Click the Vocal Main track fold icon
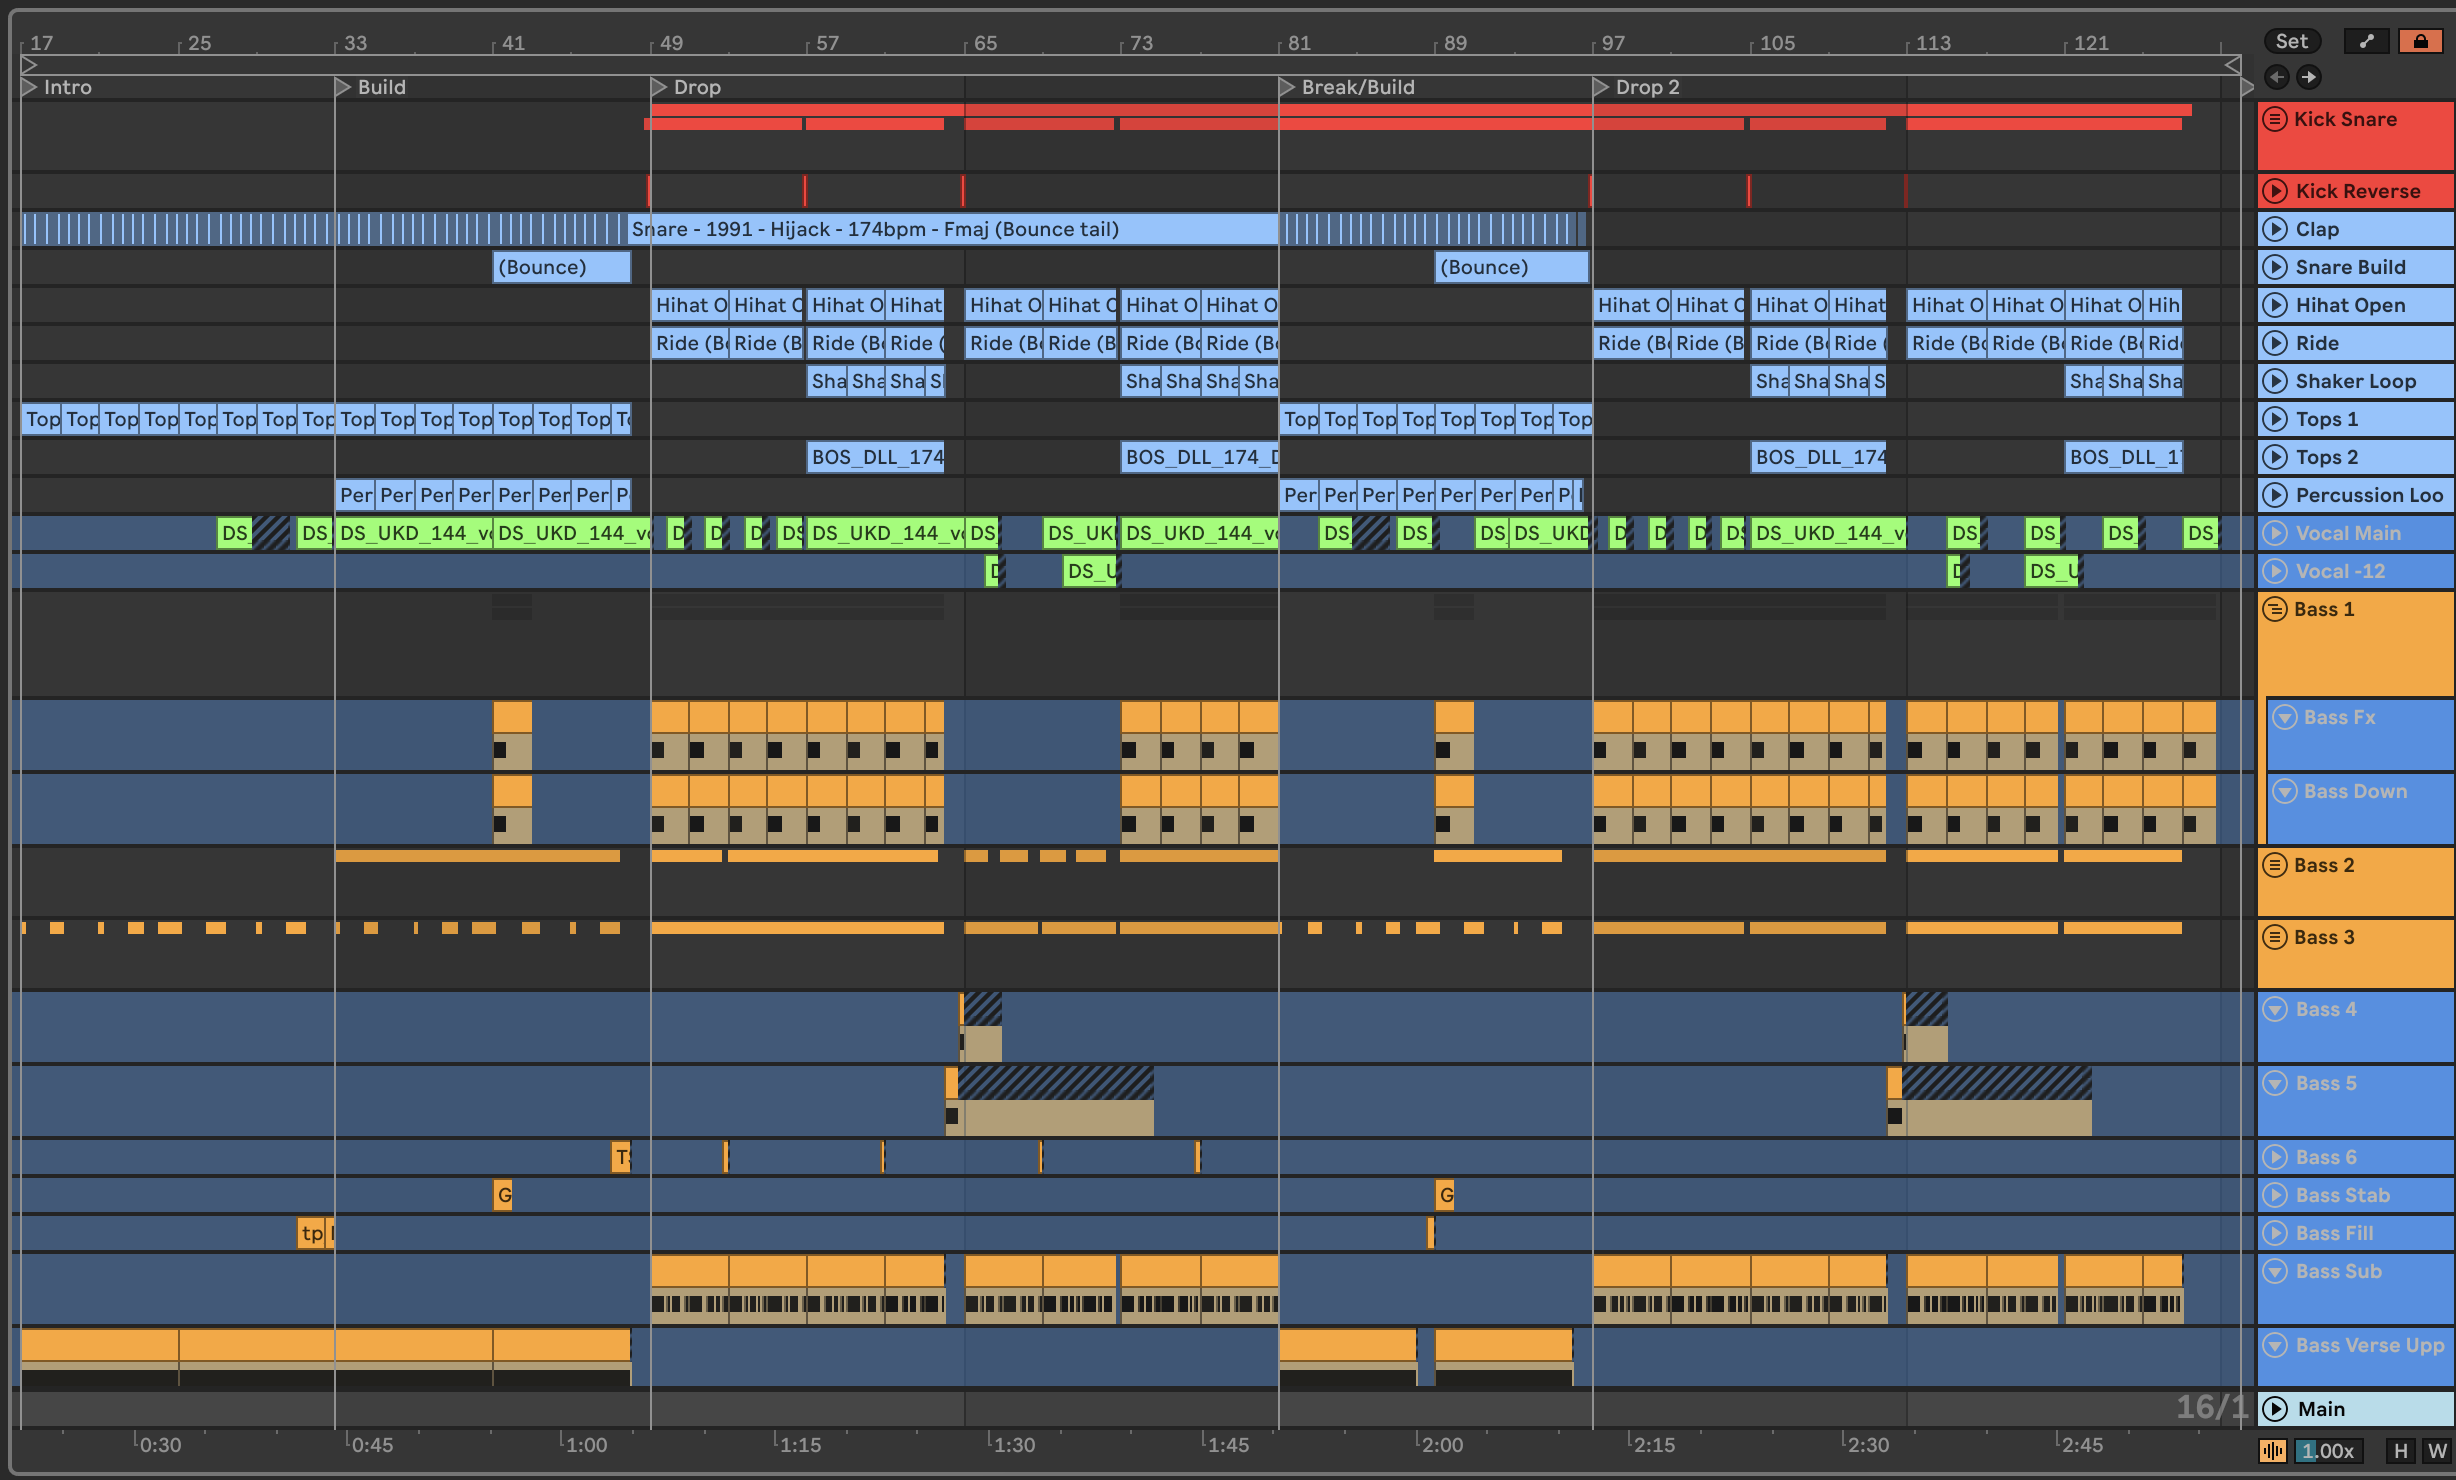Image resolution: width=2456 pixels, height=1480 pixels. (x=2275, y=533)
